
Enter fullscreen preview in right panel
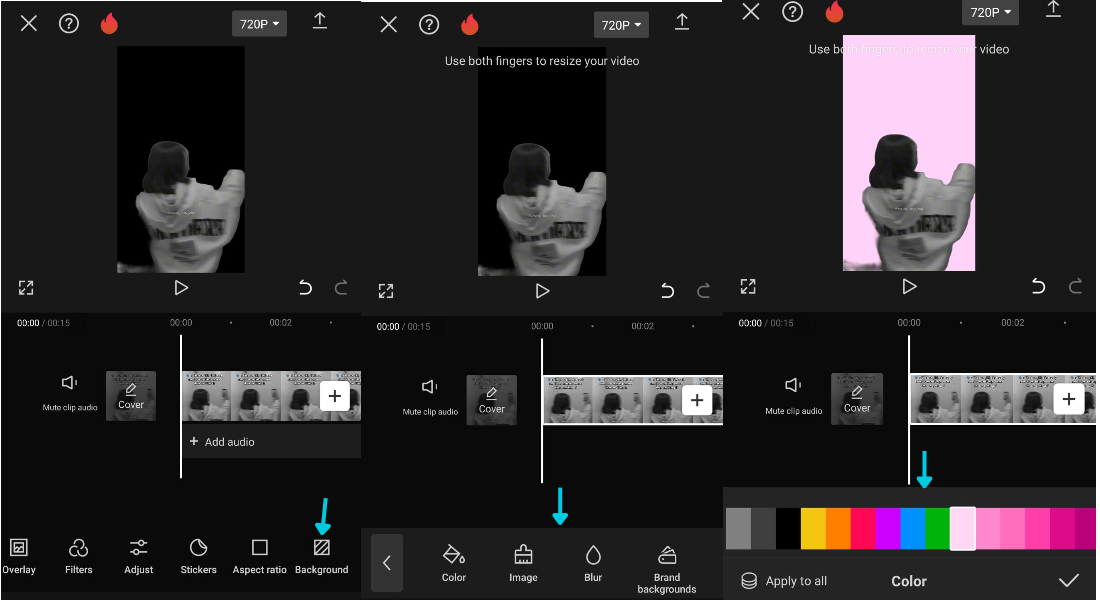click(748, 286)
